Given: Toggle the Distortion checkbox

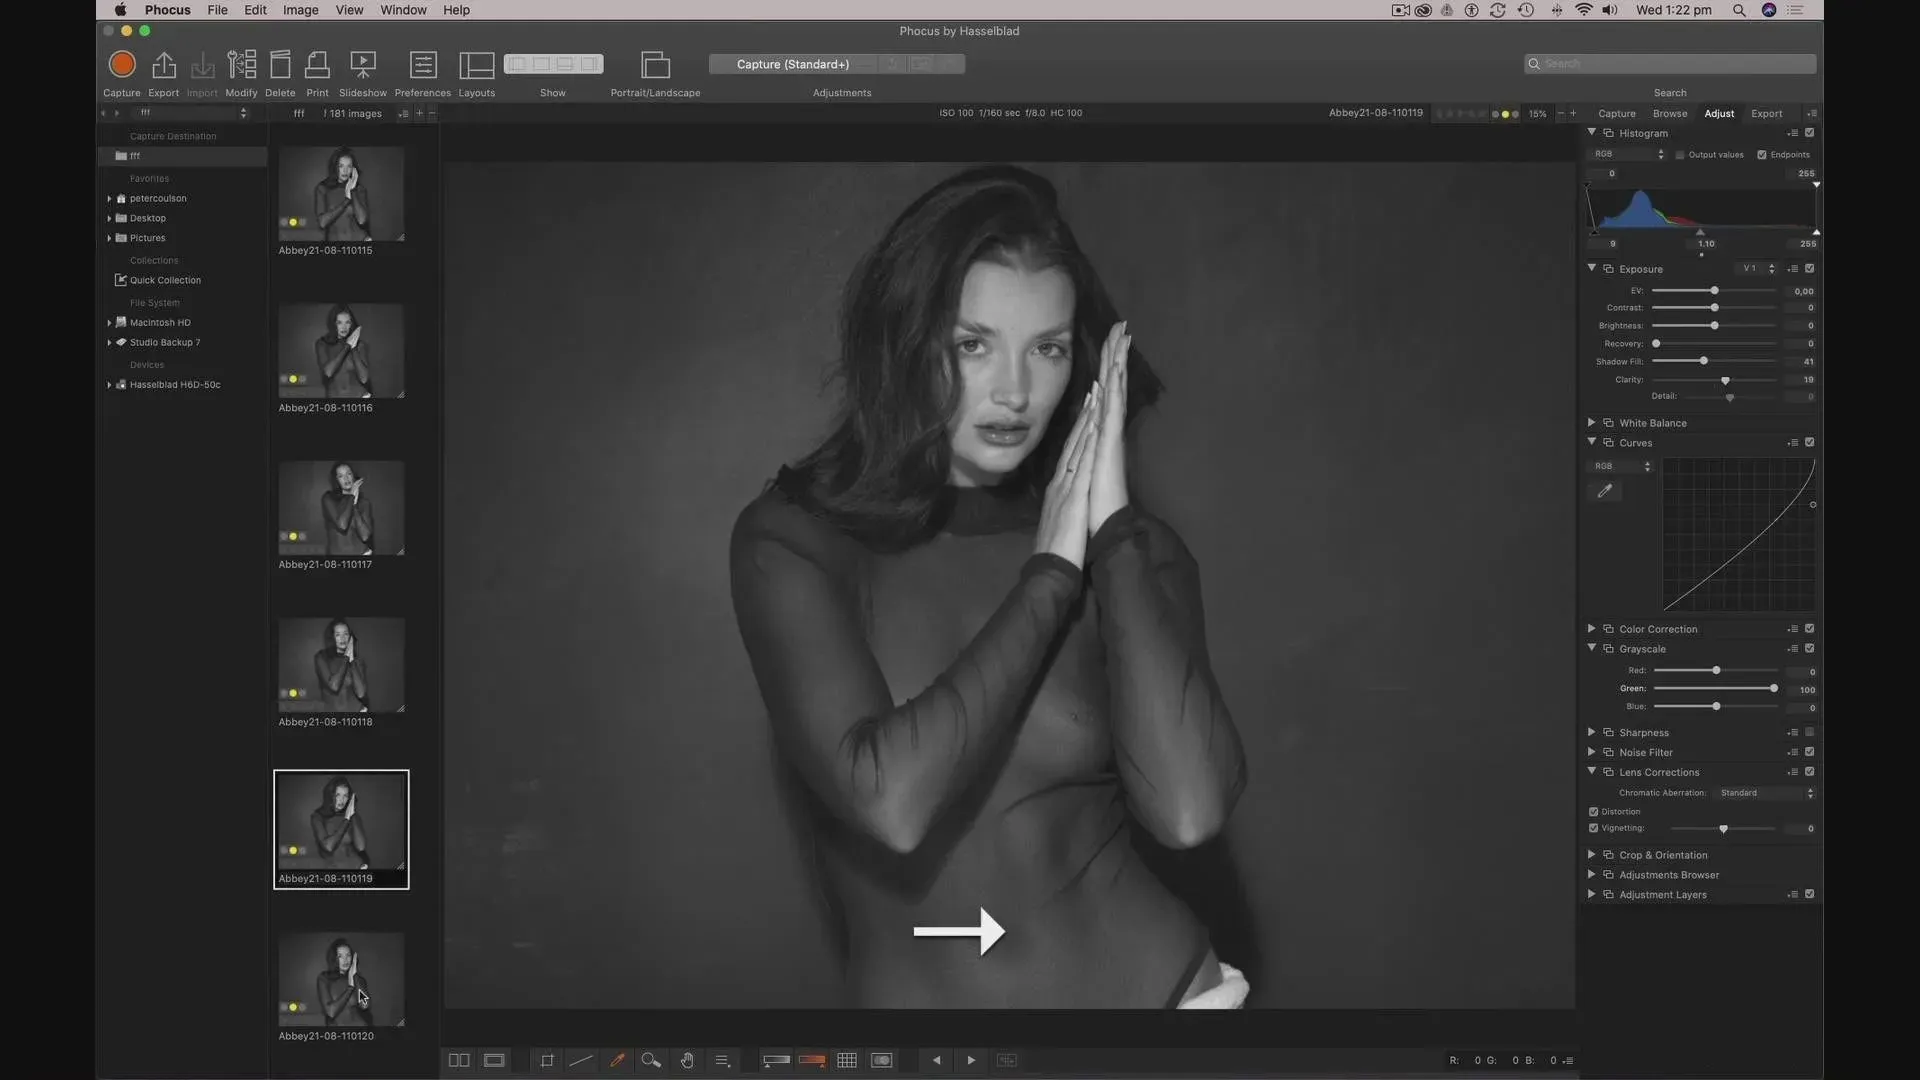Looking at the screenshot, I should (x=1593, y=812).
